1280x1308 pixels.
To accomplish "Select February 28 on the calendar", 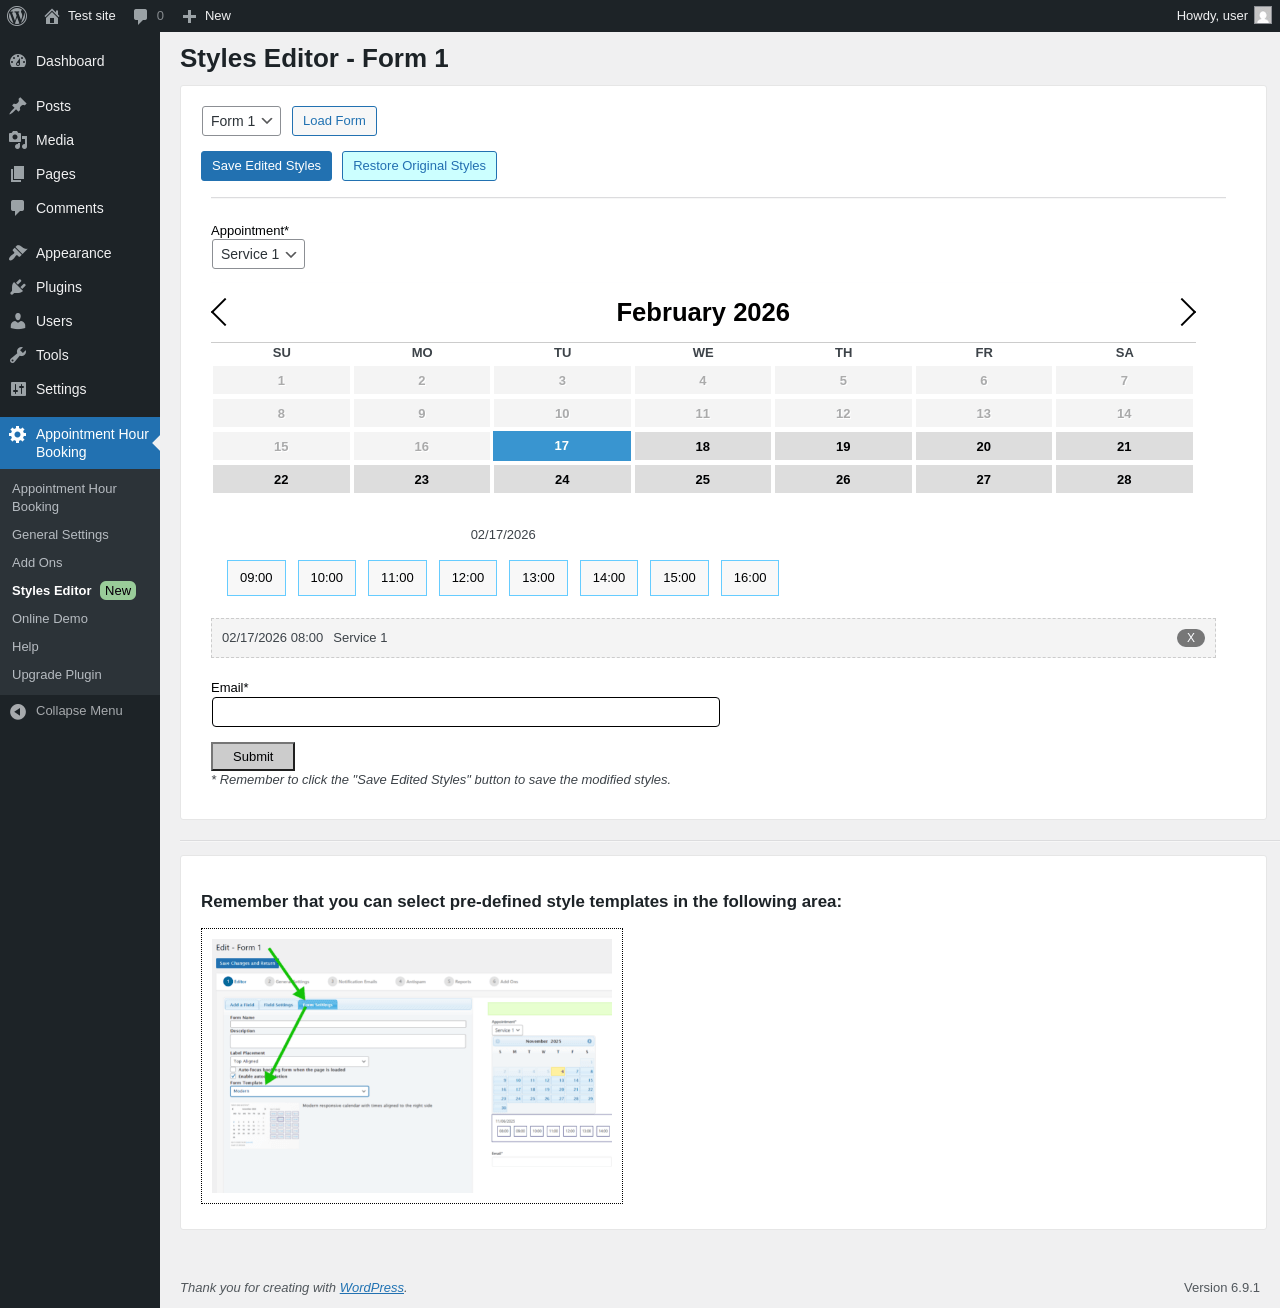I will point(1124,480).
